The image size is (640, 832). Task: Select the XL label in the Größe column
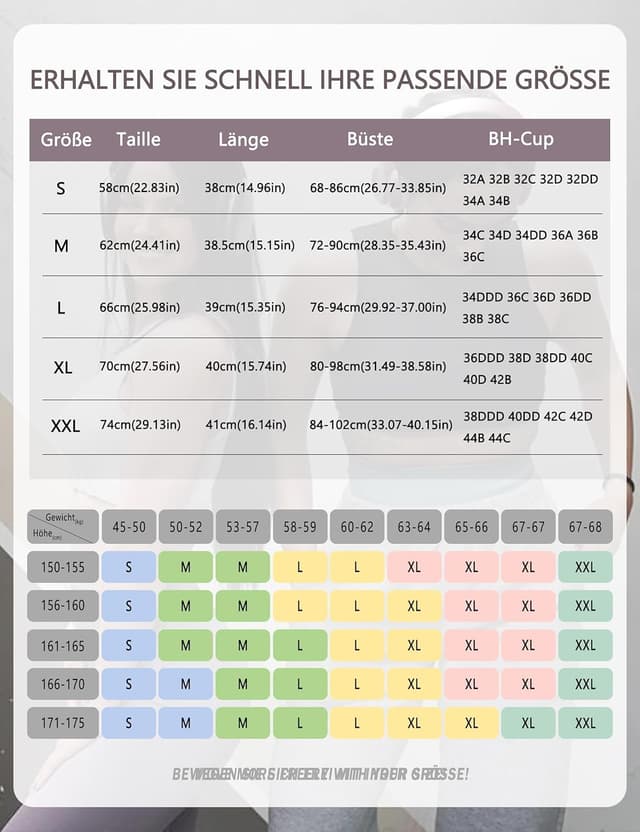pyautogui.click(x=63, y=367)
